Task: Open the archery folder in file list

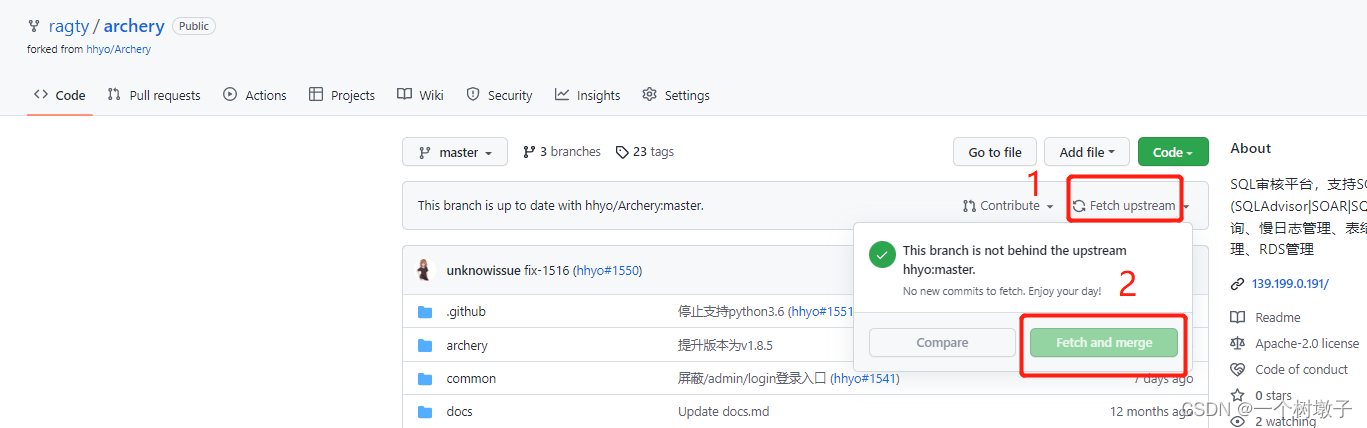Action: pos(467,345)
